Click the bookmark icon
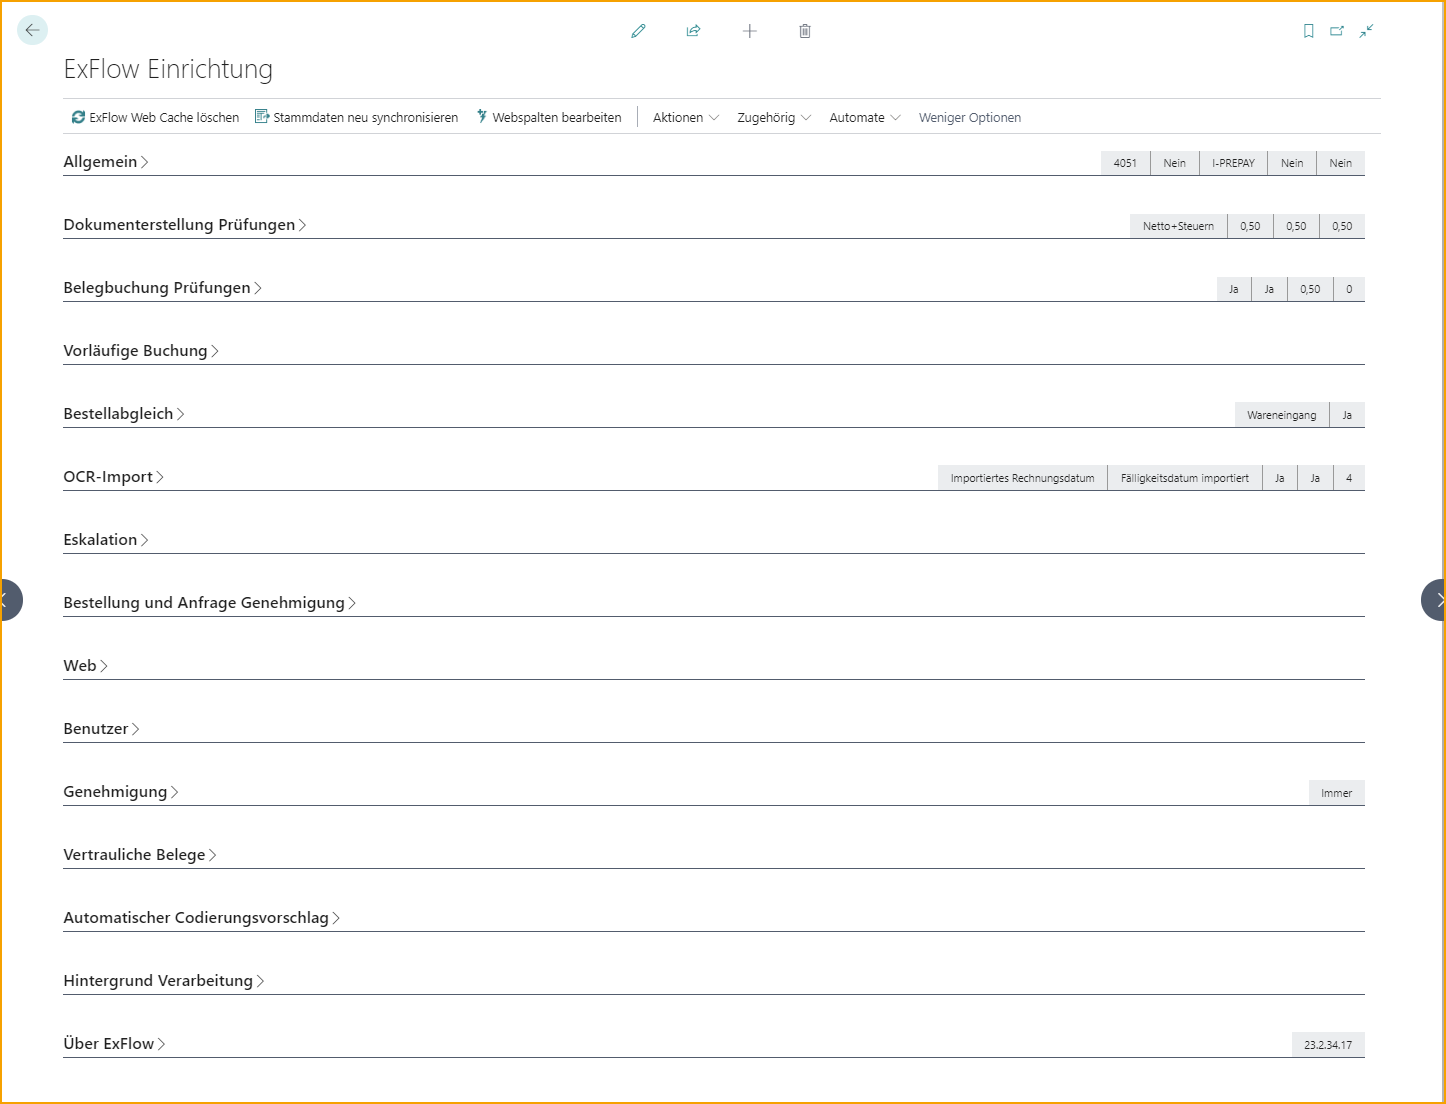This screenshot has height=1104, width=1446. tap(1308, 31)
